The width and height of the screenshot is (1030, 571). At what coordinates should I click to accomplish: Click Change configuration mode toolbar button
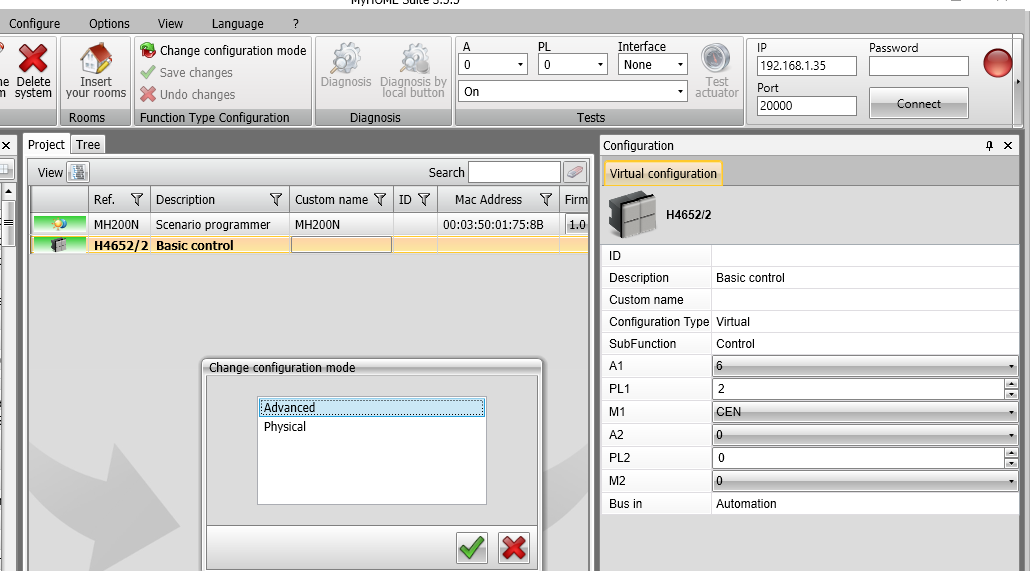coord(223,50)
